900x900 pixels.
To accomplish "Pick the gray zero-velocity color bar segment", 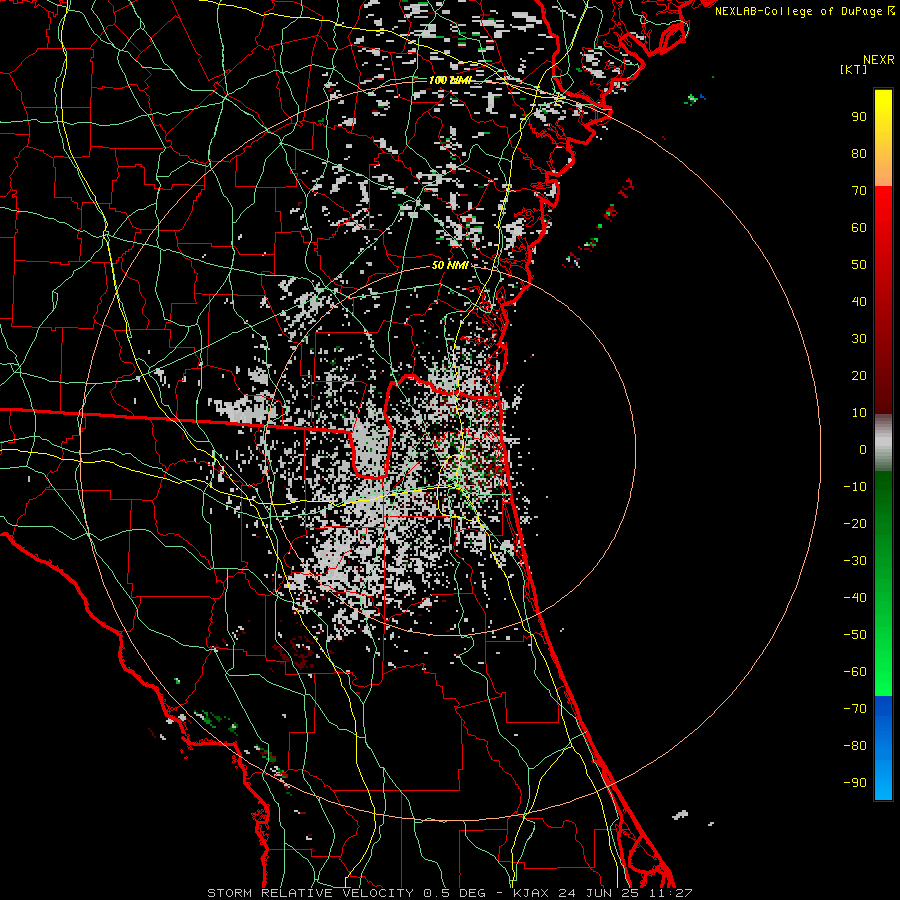I will click(883, 443).
